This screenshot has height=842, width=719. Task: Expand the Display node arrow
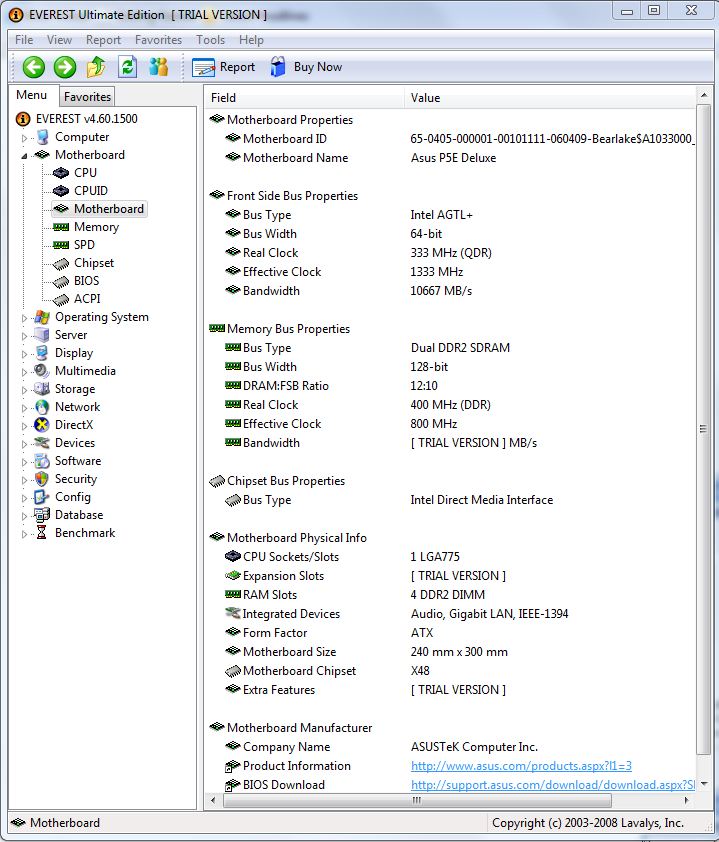tap(24, 354)
